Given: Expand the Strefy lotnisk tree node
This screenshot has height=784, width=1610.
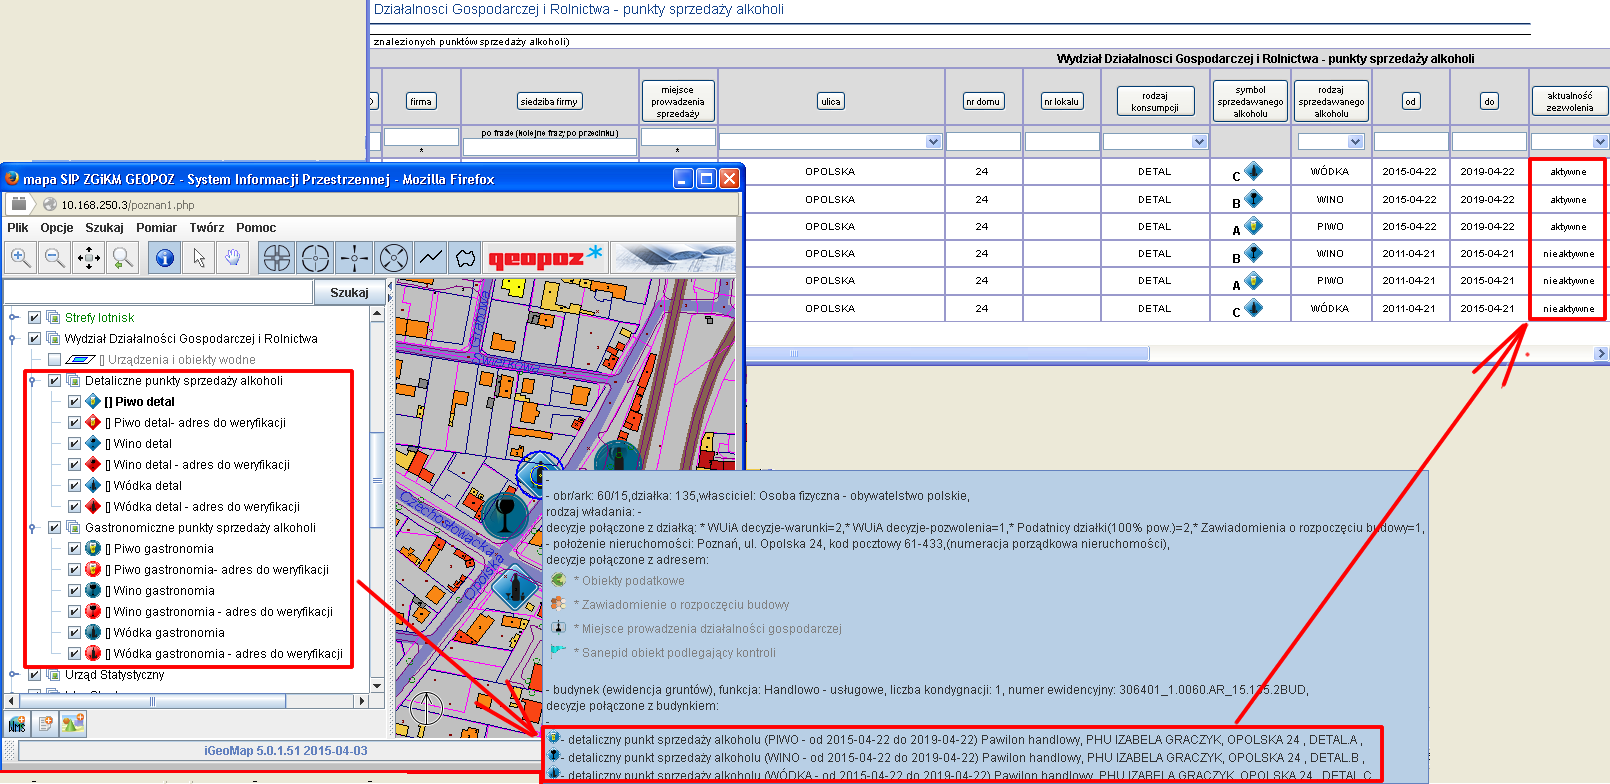Looking at the screenshot, I should coord(14,317).
